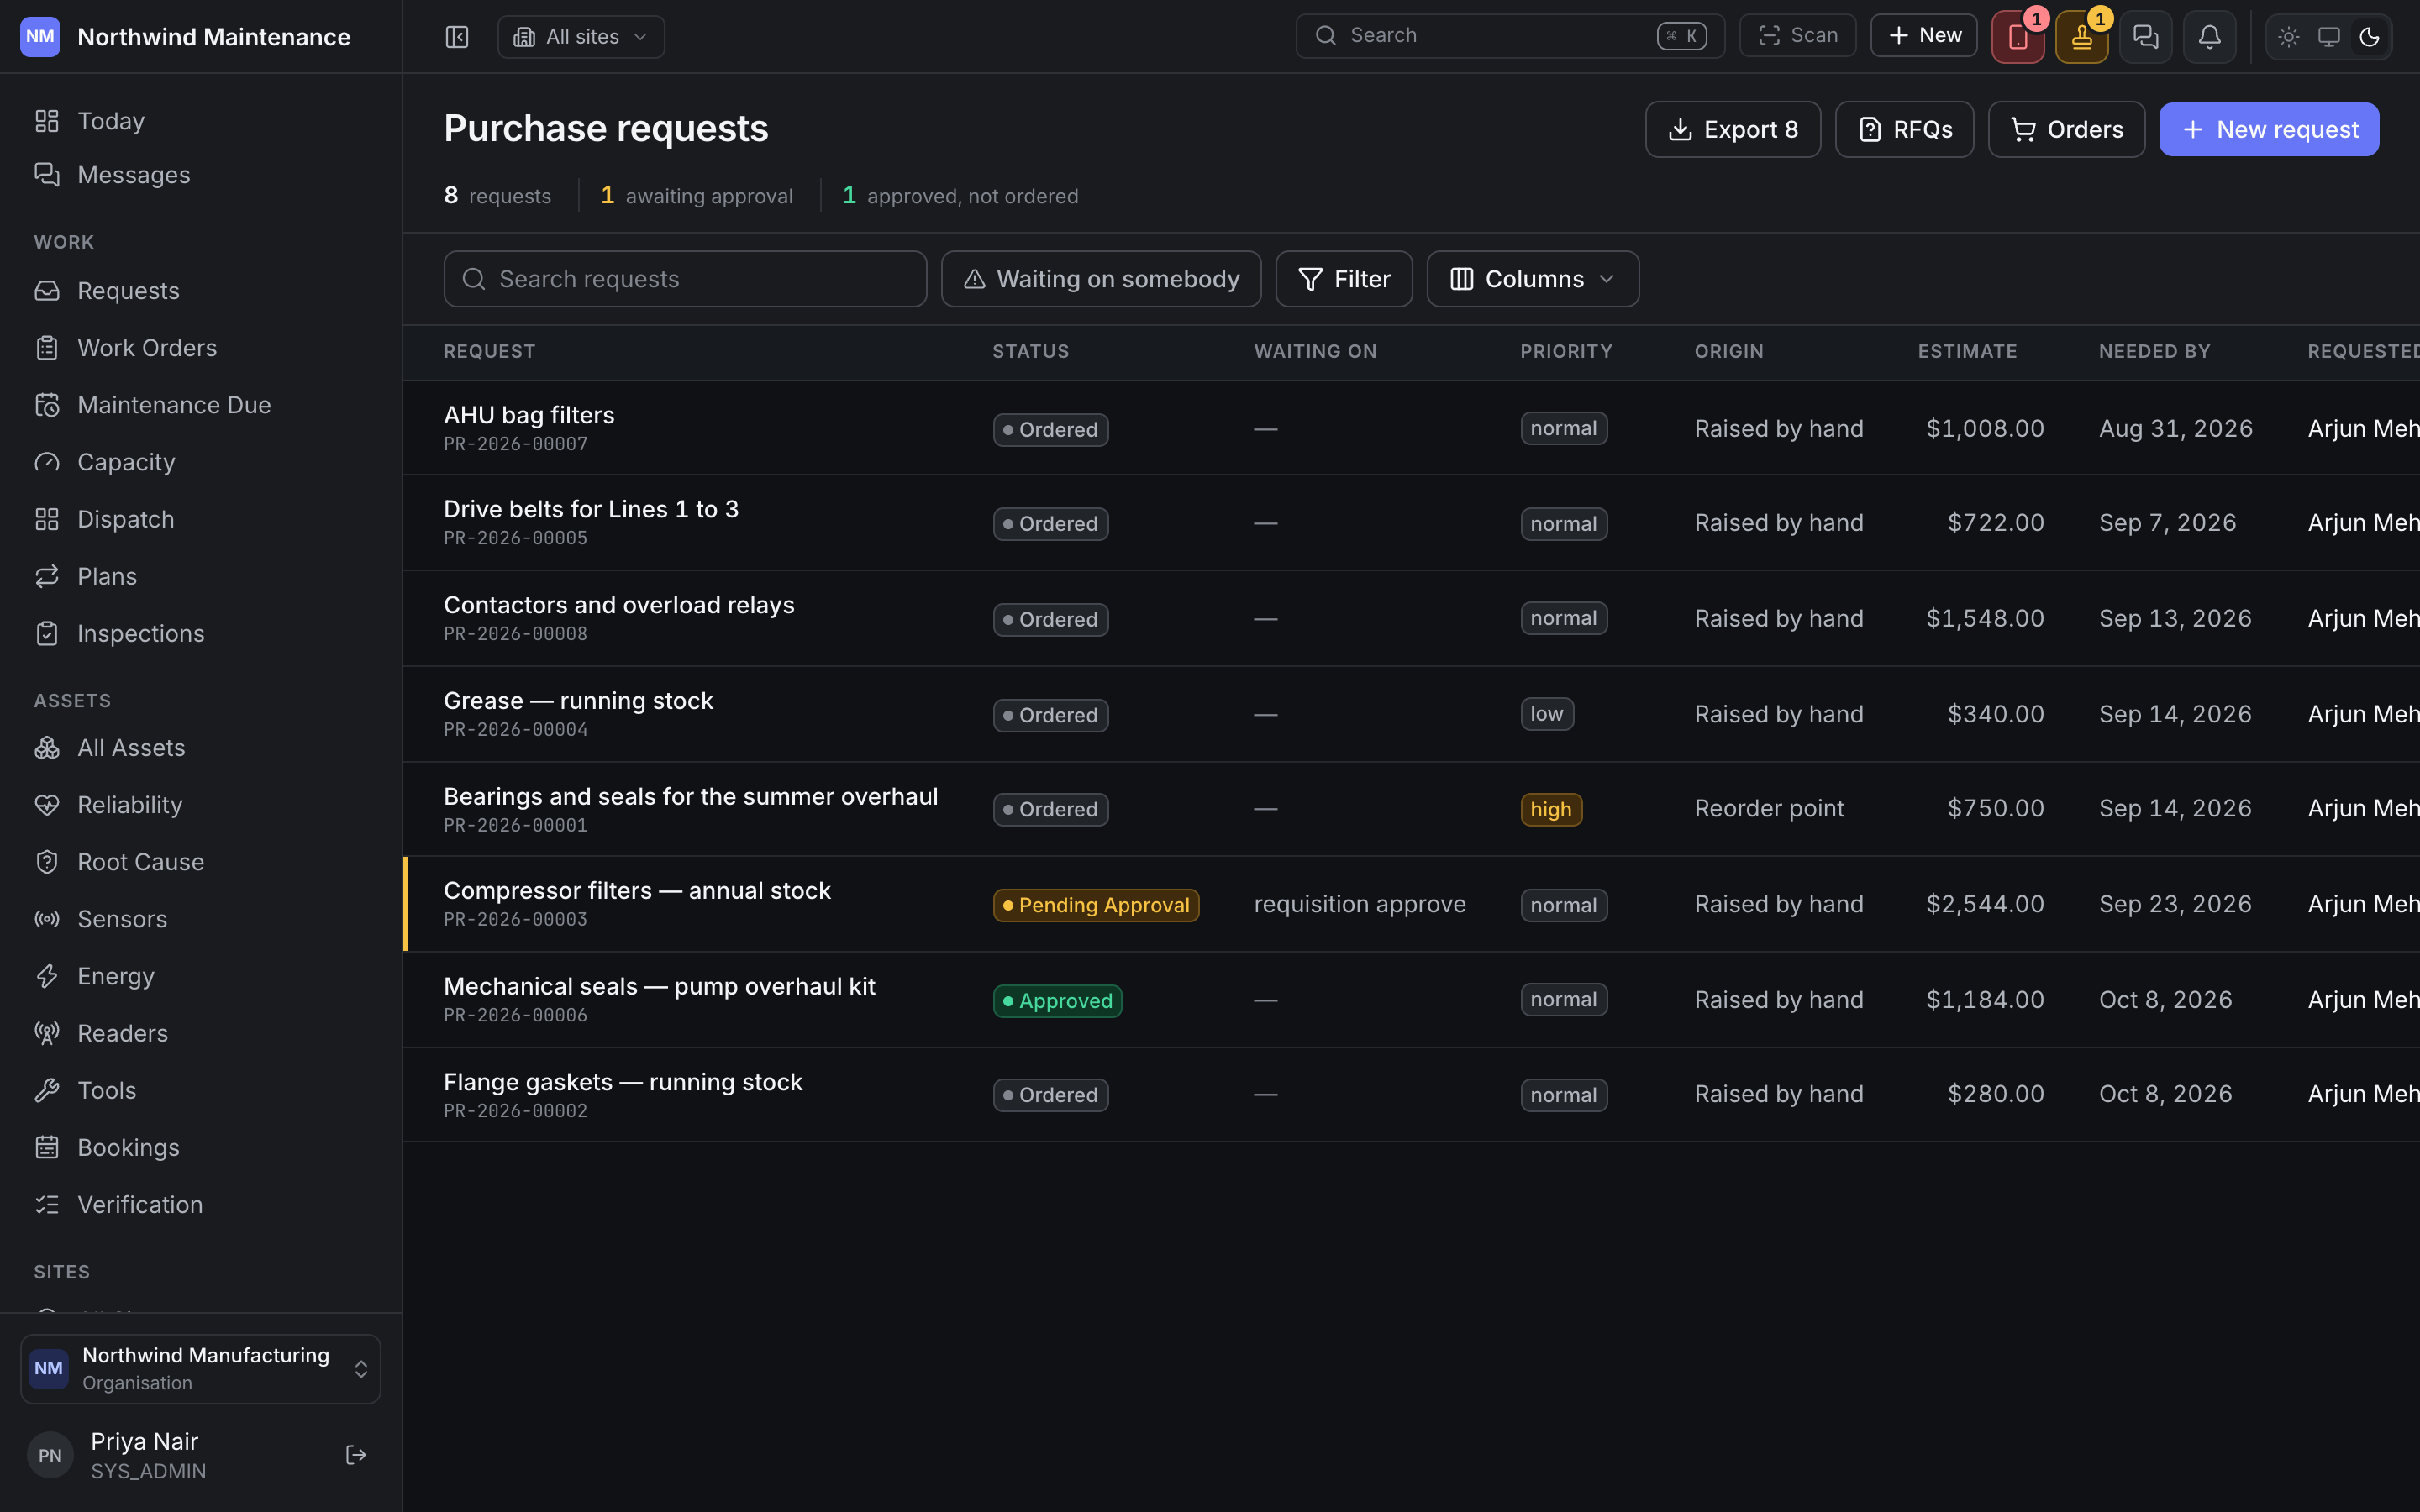2420x1512 pixels.
Task: Open Work Orders in sidebar
Action: pyautogui.click(x=201, y=348)
